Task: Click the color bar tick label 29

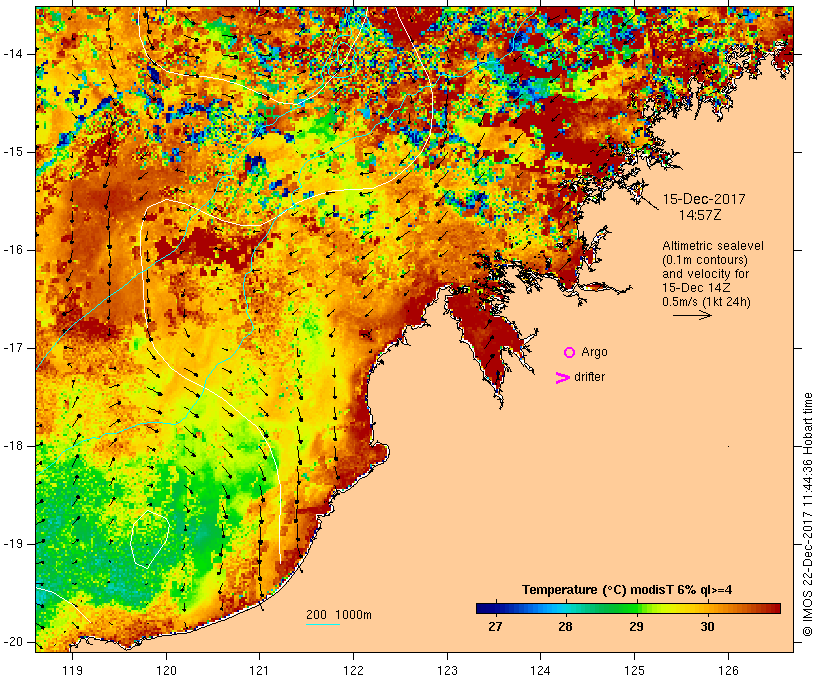Action: pos(636,627)
